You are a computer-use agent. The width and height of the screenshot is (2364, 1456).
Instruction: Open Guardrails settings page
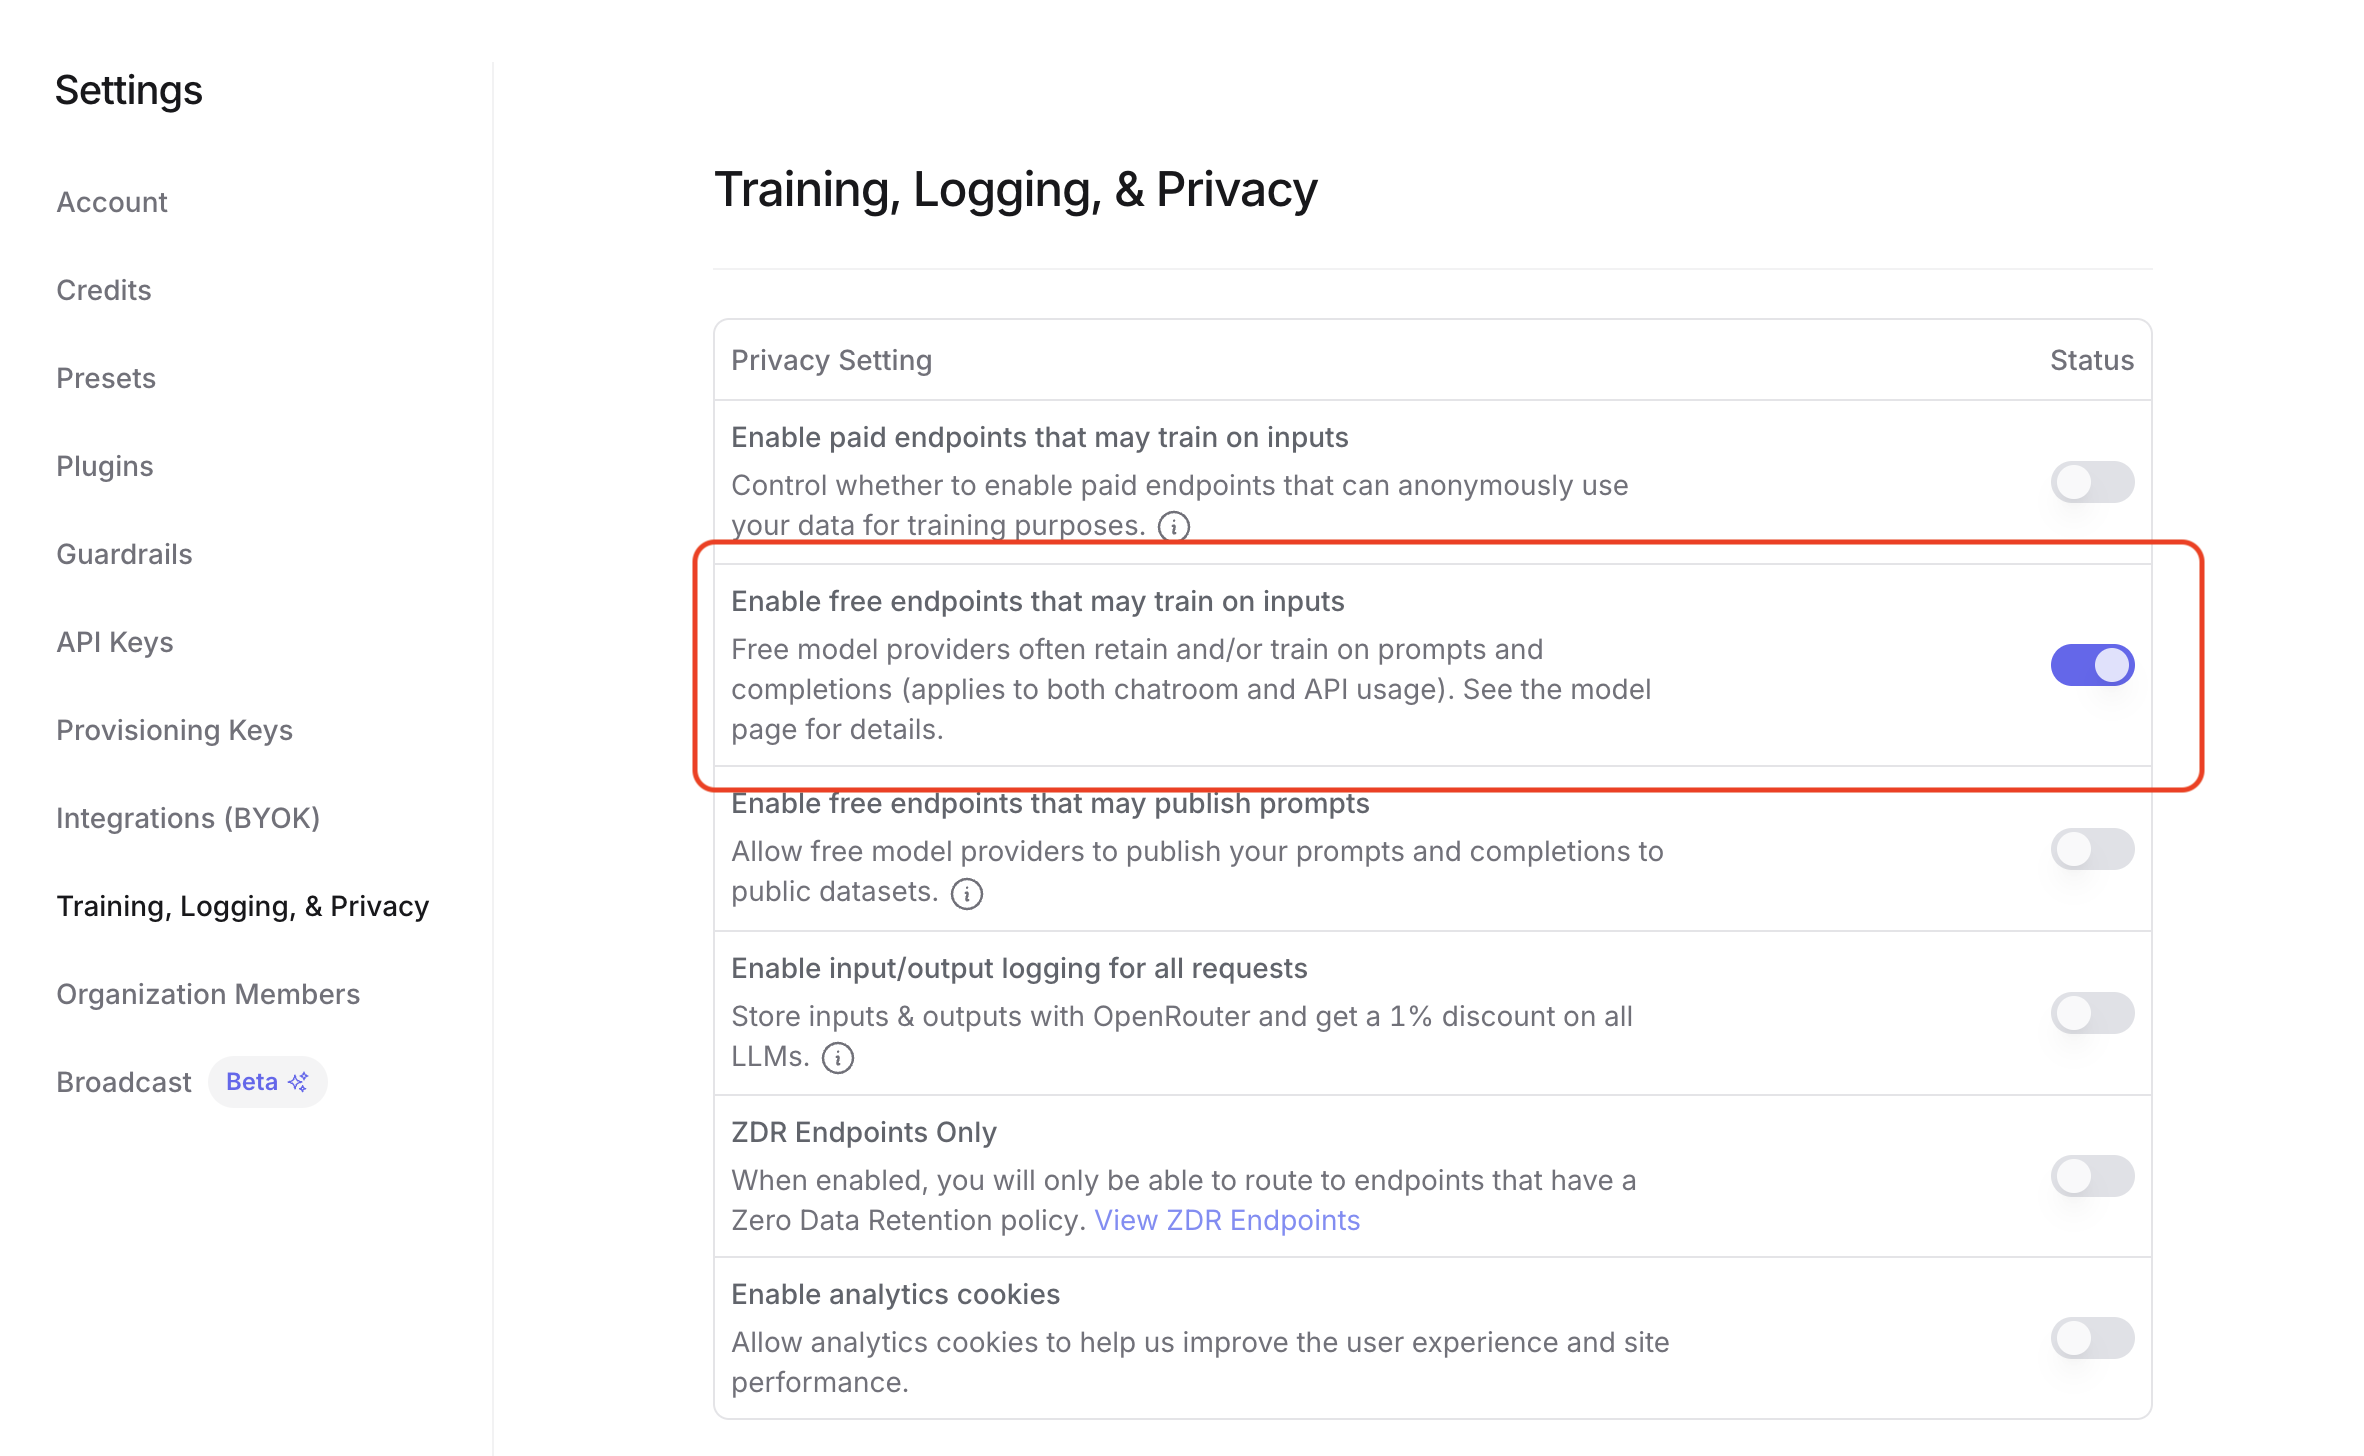pos(124,554)
